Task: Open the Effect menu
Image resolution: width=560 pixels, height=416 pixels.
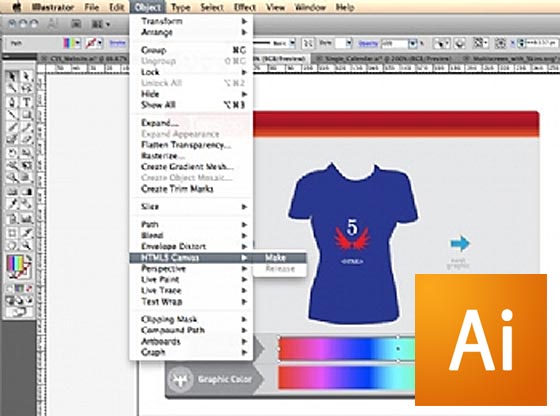Action: (245, 7)
